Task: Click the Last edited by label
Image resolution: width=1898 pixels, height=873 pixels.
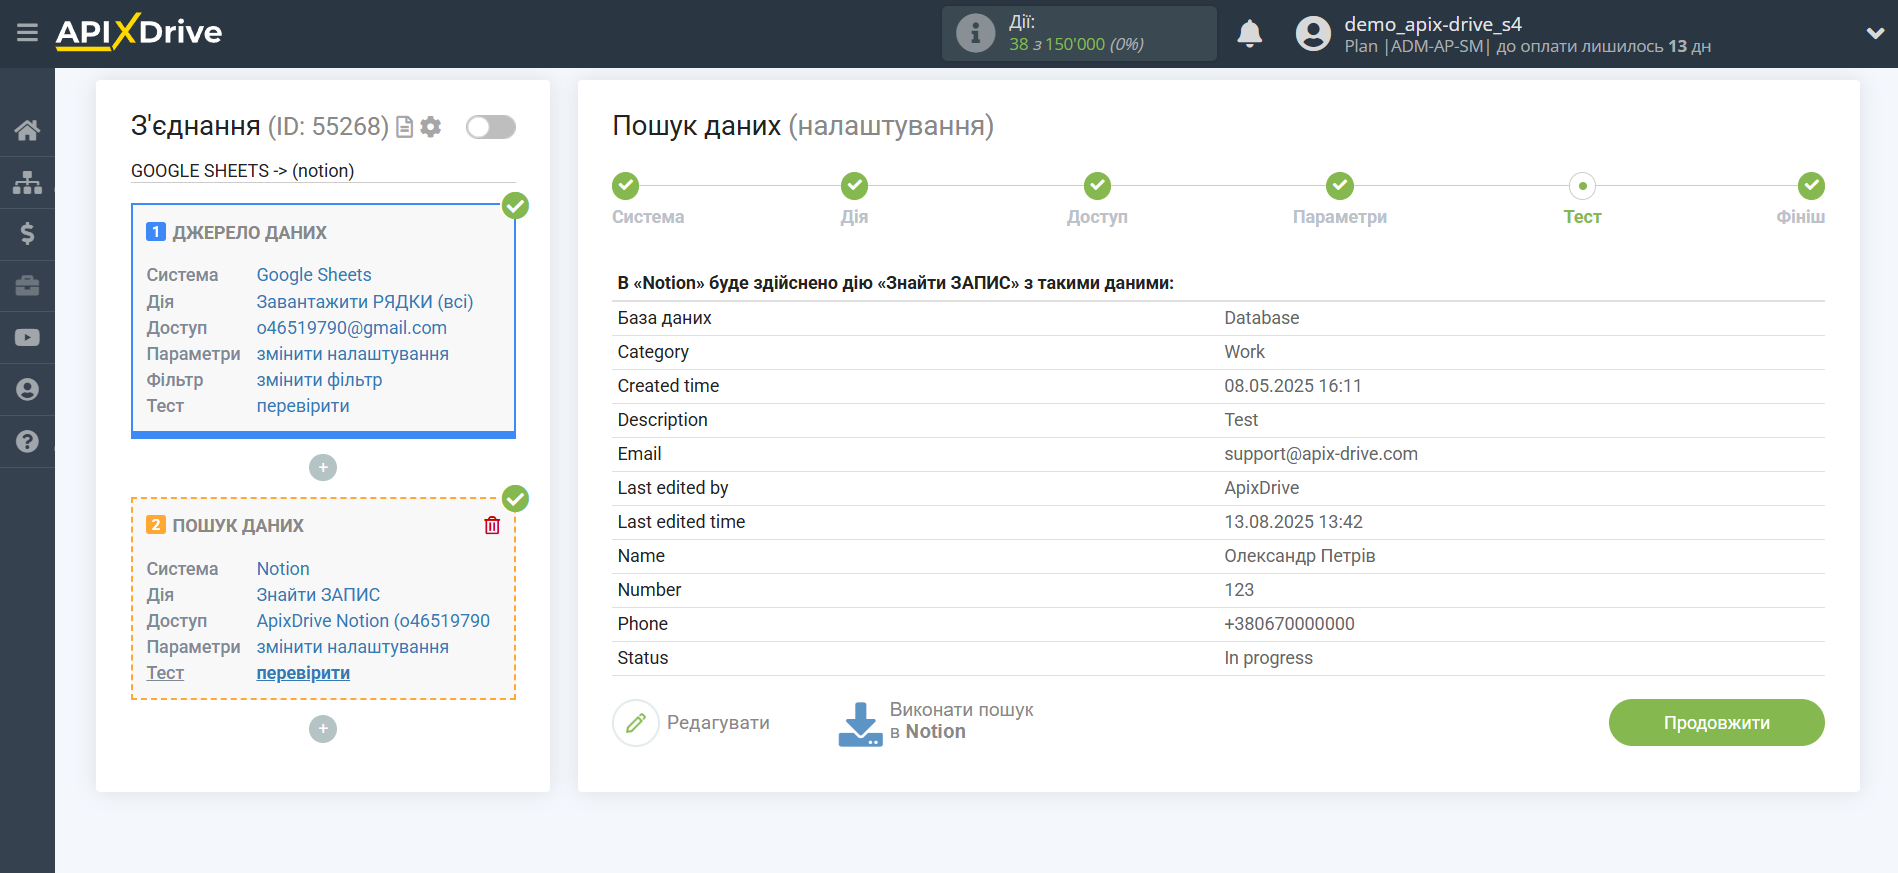Action: [x=673, y=488]
